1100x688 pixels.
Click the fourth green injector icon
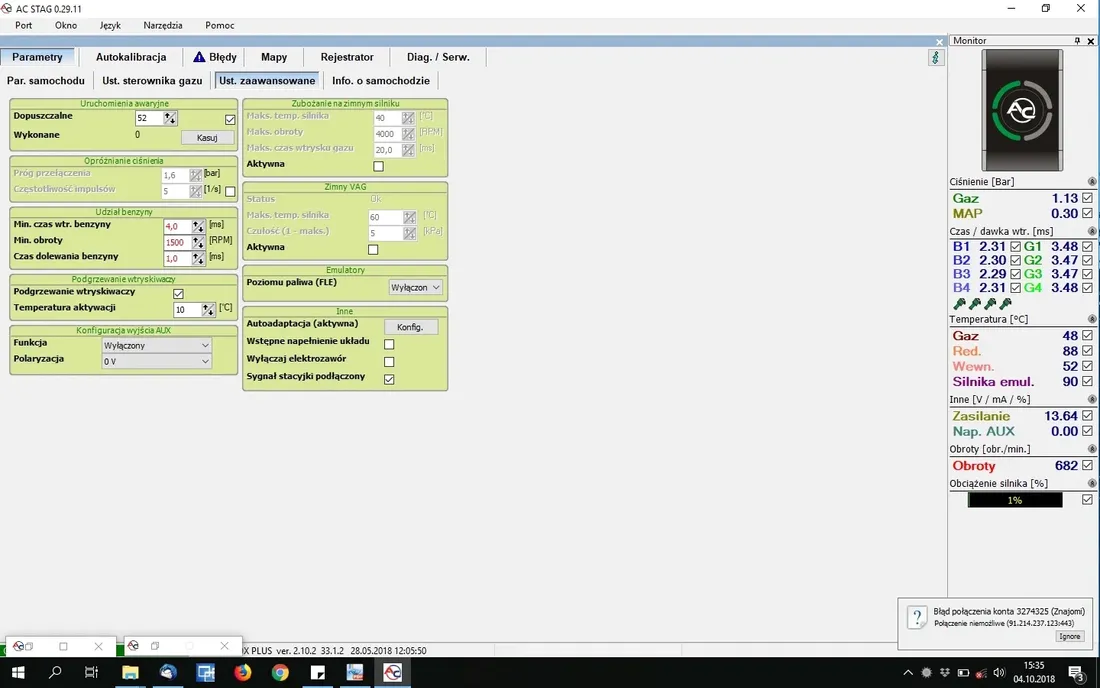(x=1006, y=304)
